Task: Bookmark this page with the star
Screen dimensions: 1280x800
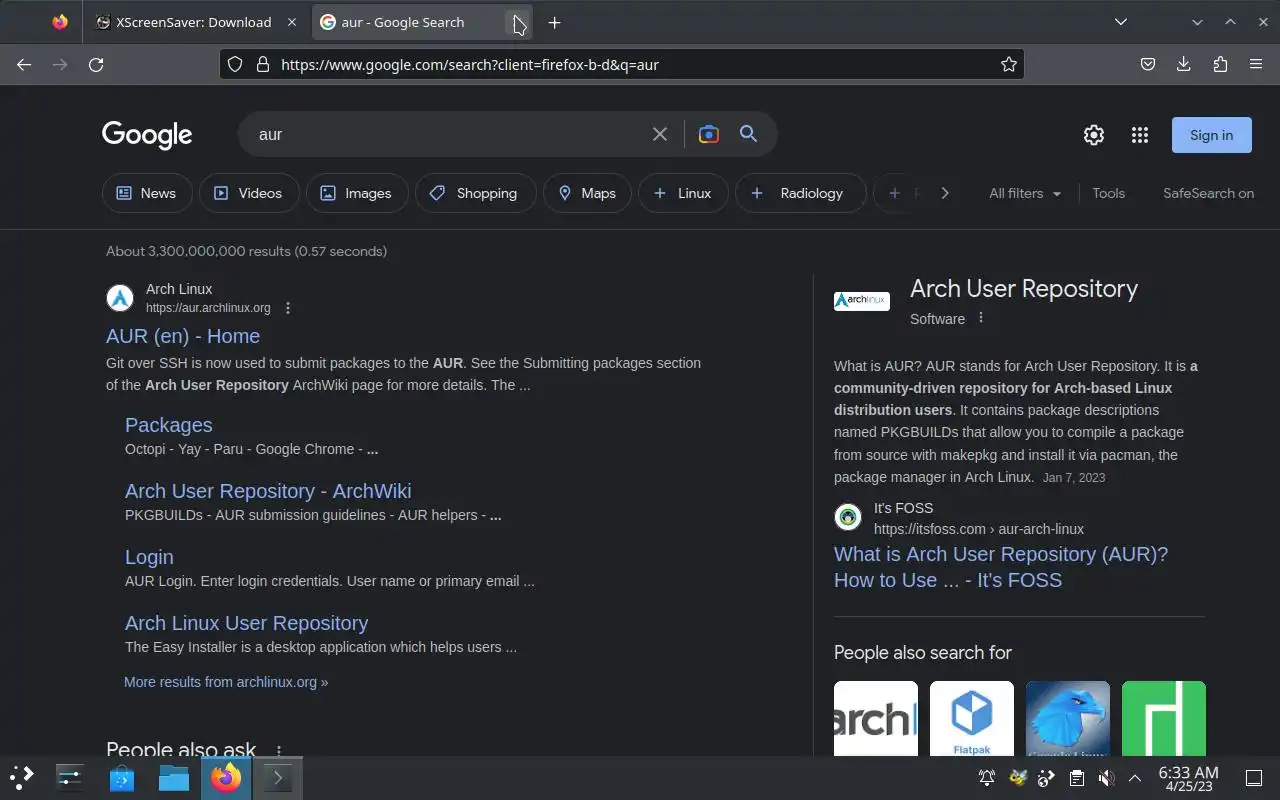Action: coord(1009,64)
